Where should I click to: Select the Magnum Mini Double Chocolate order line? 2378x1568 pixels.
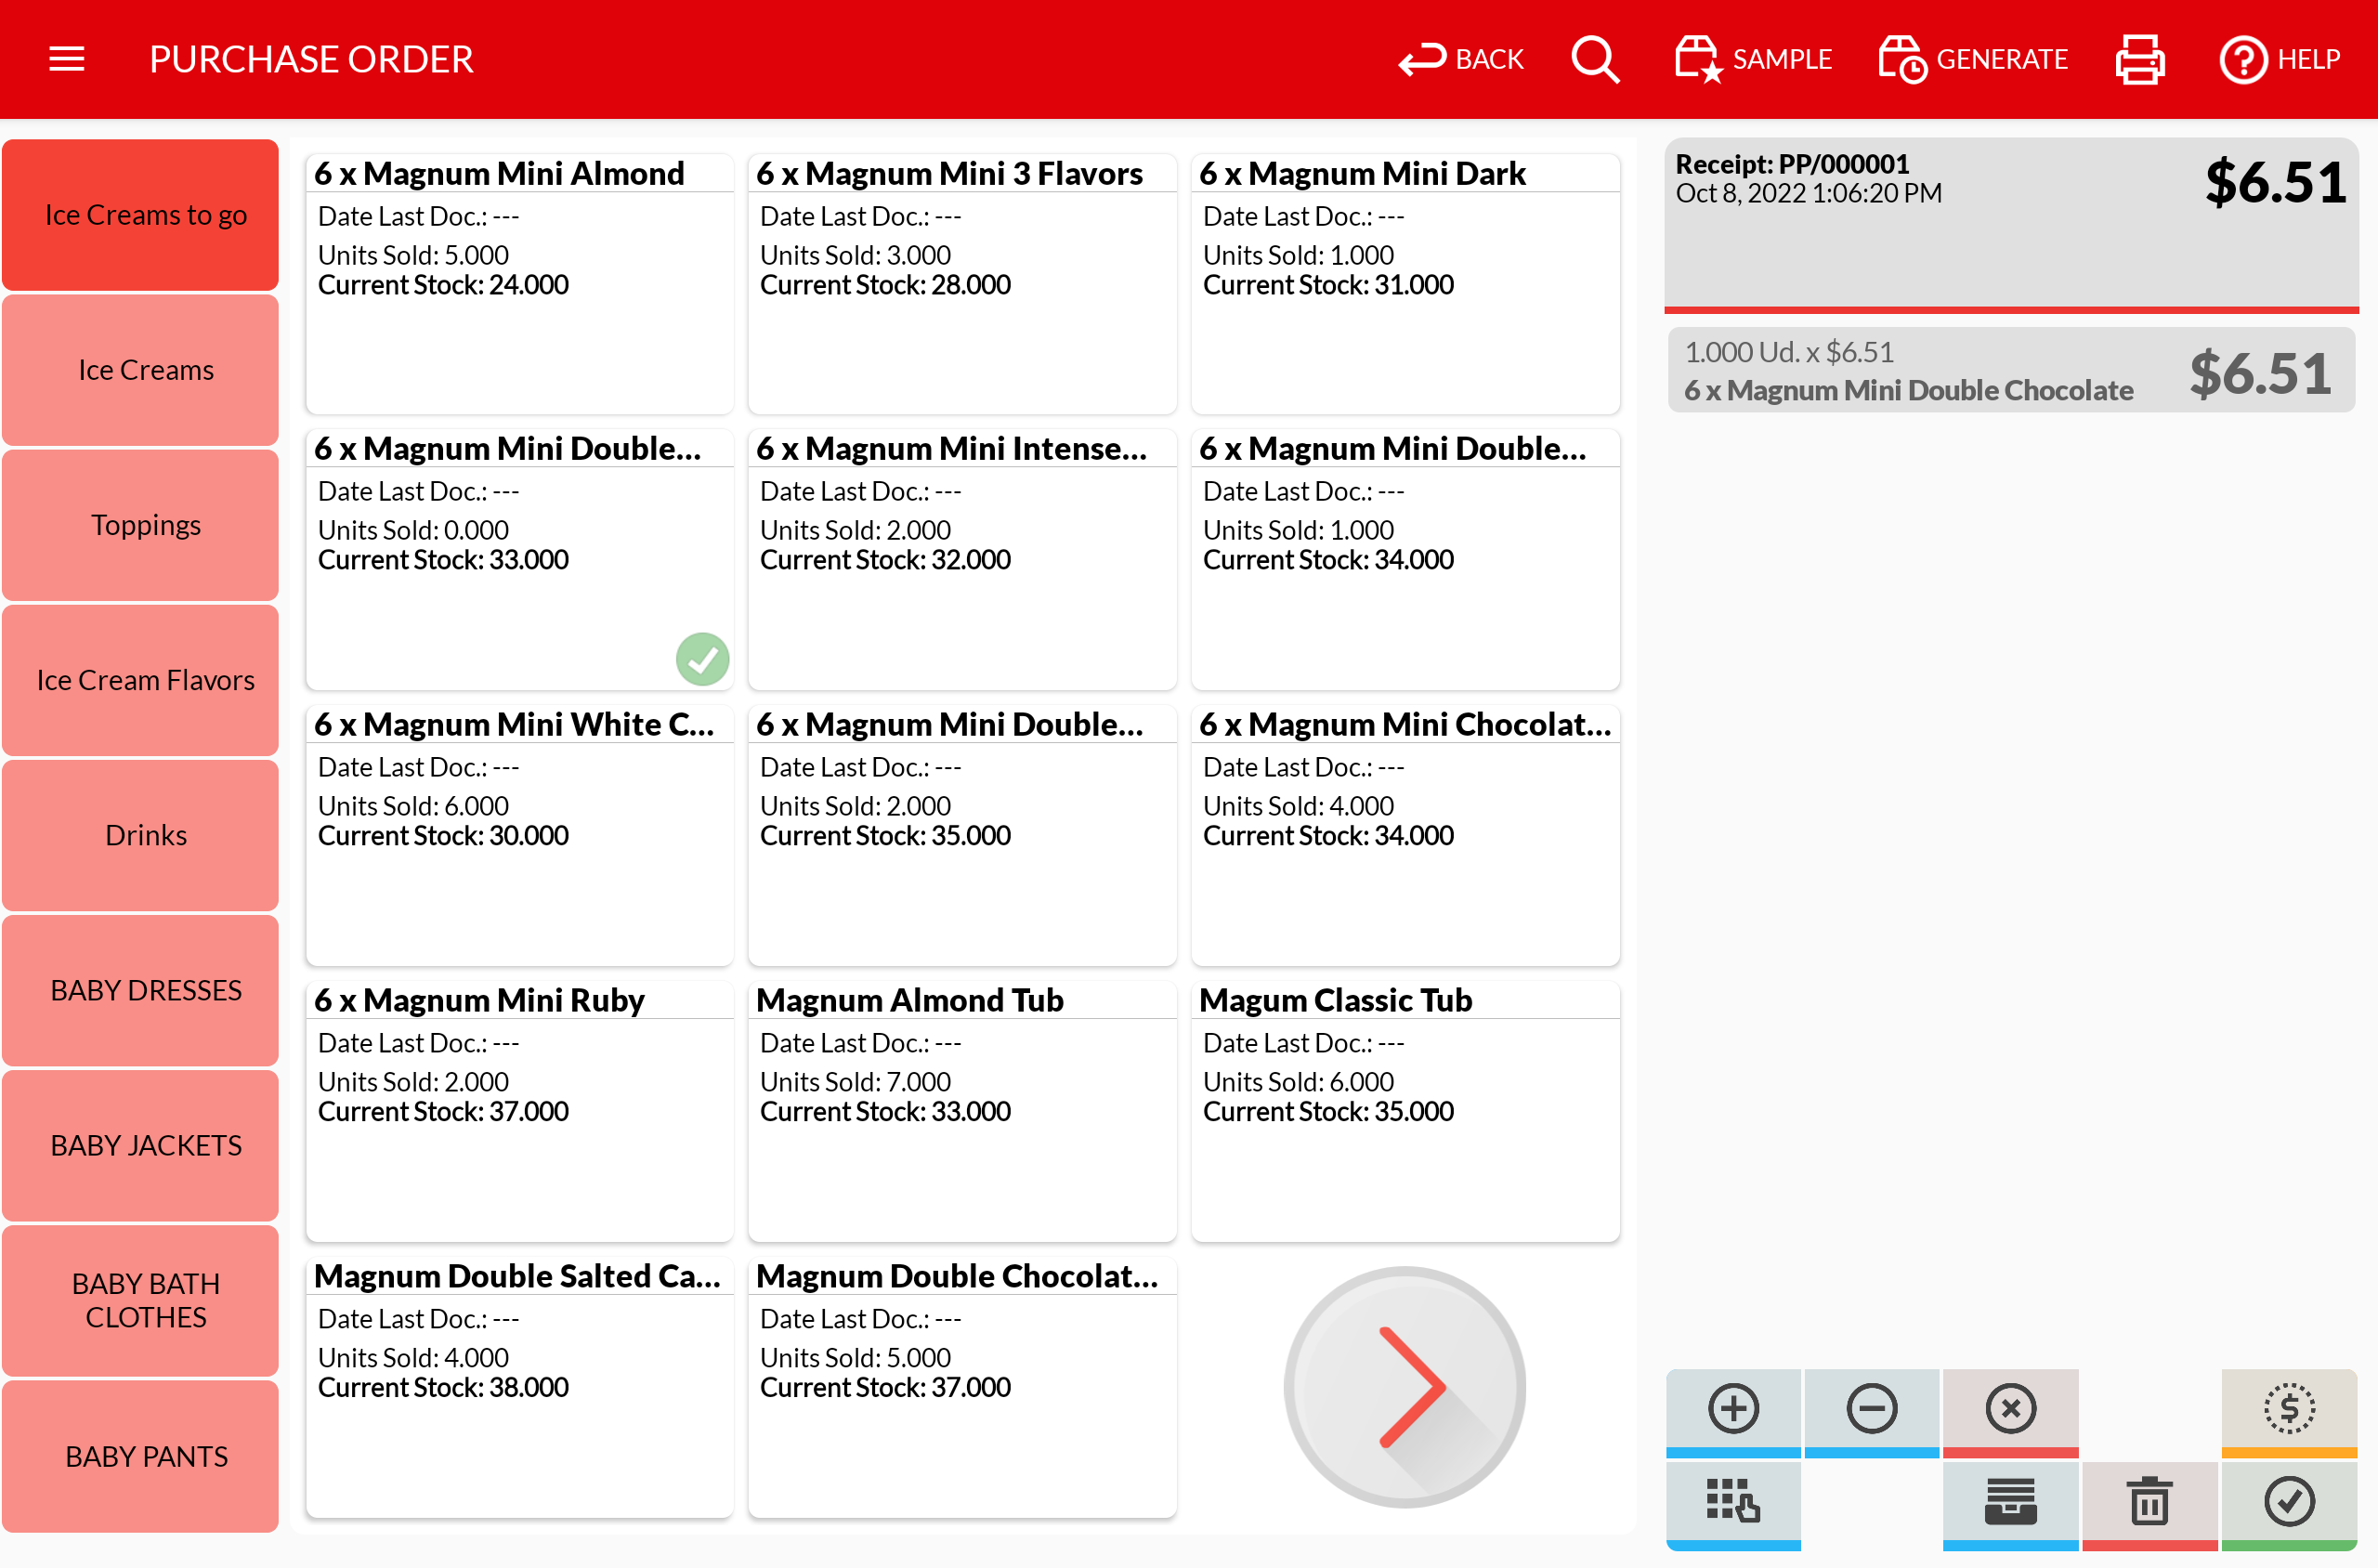(x=2009, y=371)
